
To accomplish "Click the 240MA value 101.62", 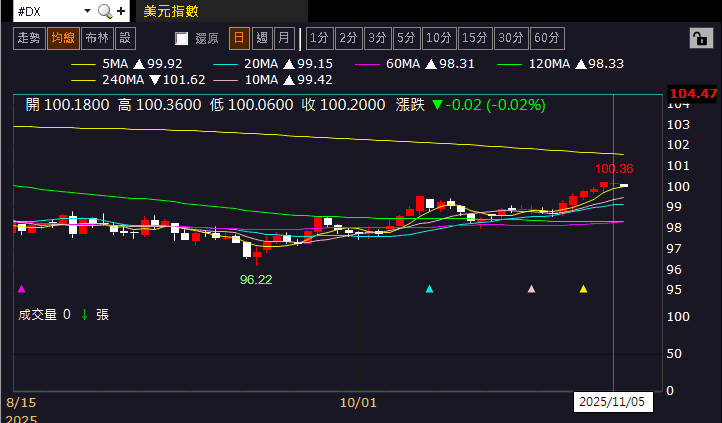I will (x=184, y=80).
